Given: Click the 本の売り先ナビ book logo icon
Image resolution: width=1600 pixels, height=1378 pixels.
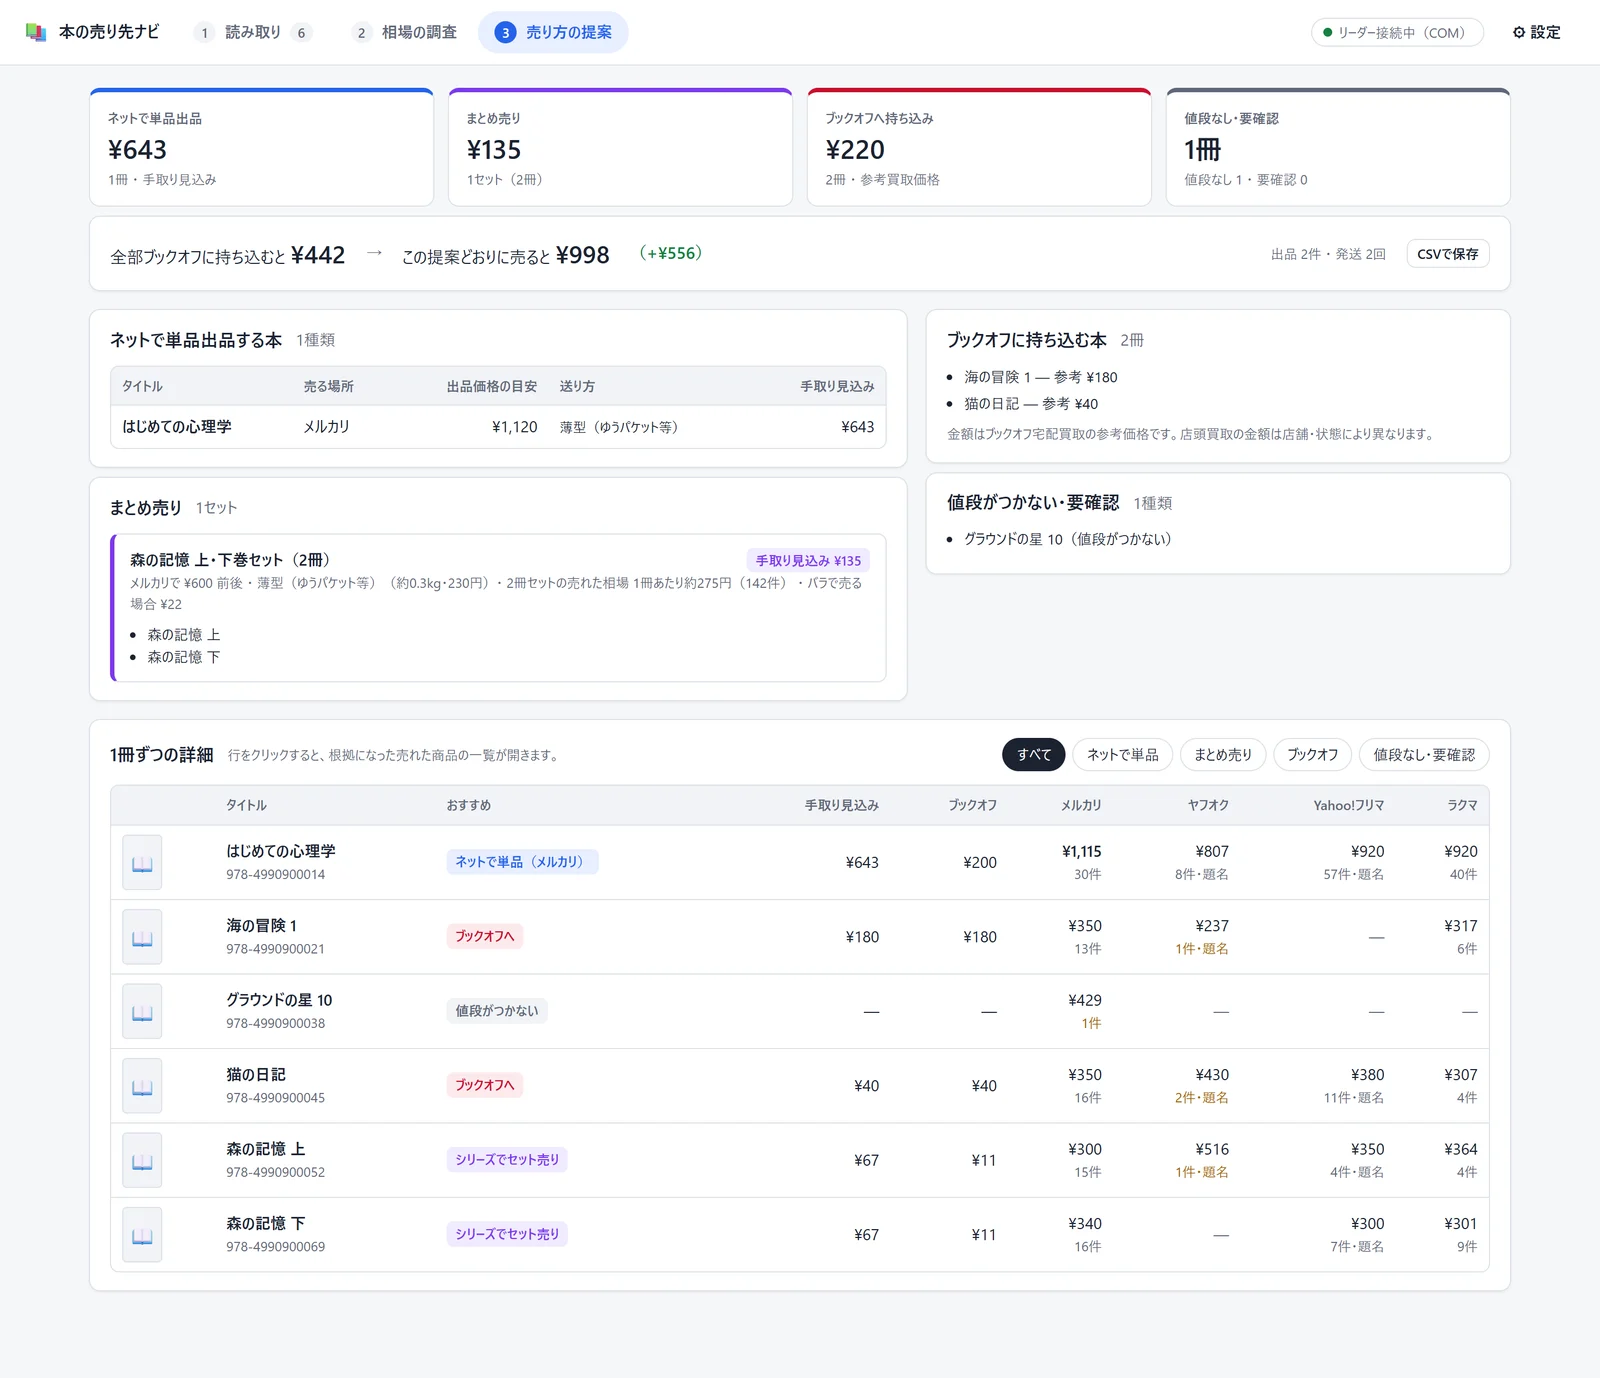Looking at the screenshot, I should click(x=36, y=32).
